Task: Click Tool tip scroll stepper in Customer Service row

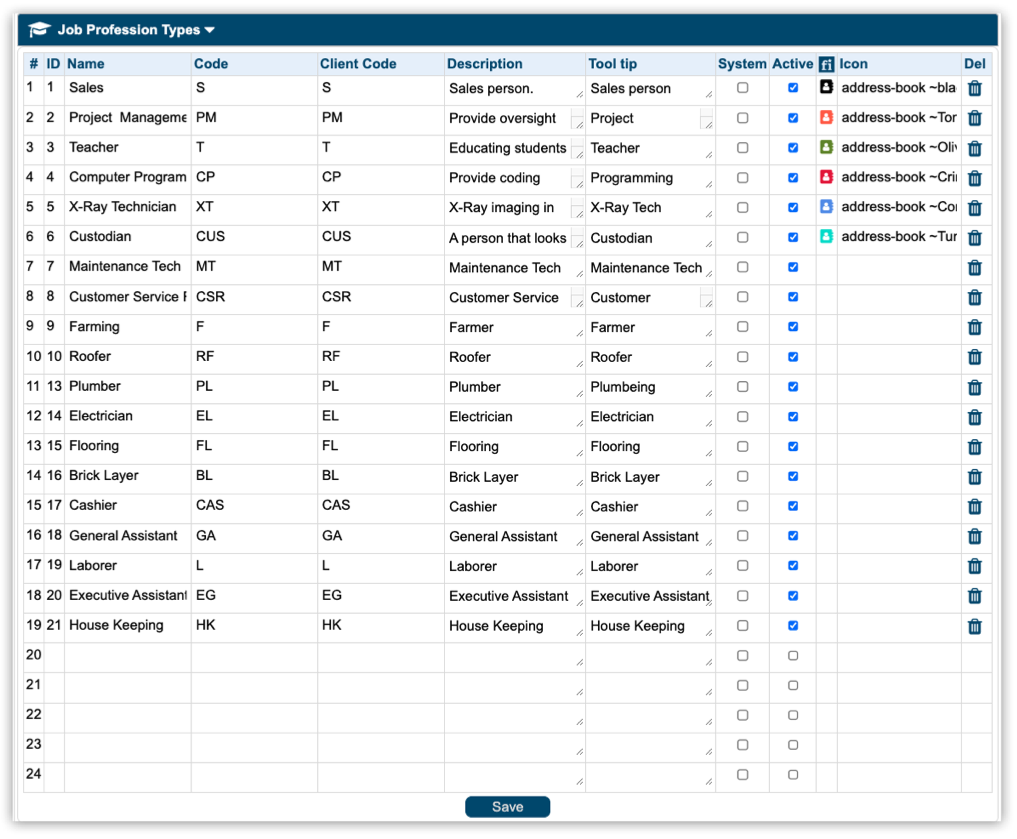Action: [x=707, y=298]
